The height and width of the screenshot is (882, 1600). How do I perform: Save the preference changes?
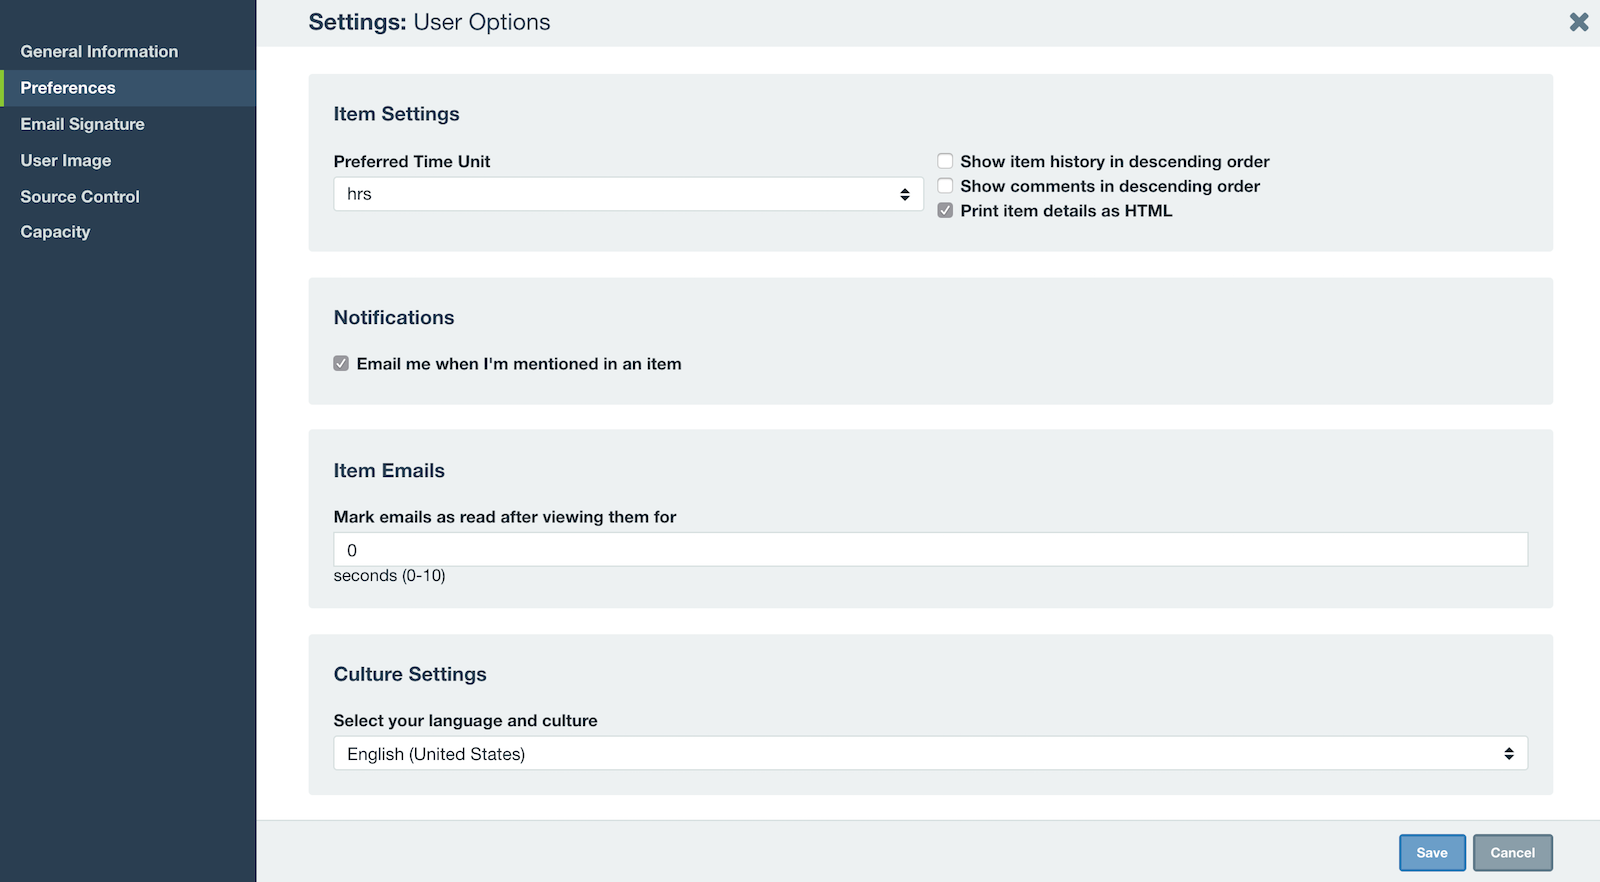1431,853
